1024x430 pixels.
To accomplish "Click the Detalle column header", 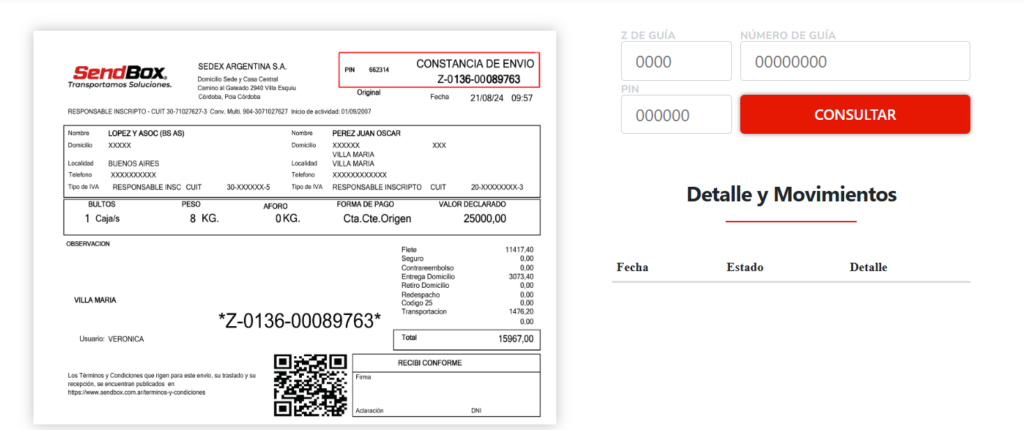I will (868, 267).
